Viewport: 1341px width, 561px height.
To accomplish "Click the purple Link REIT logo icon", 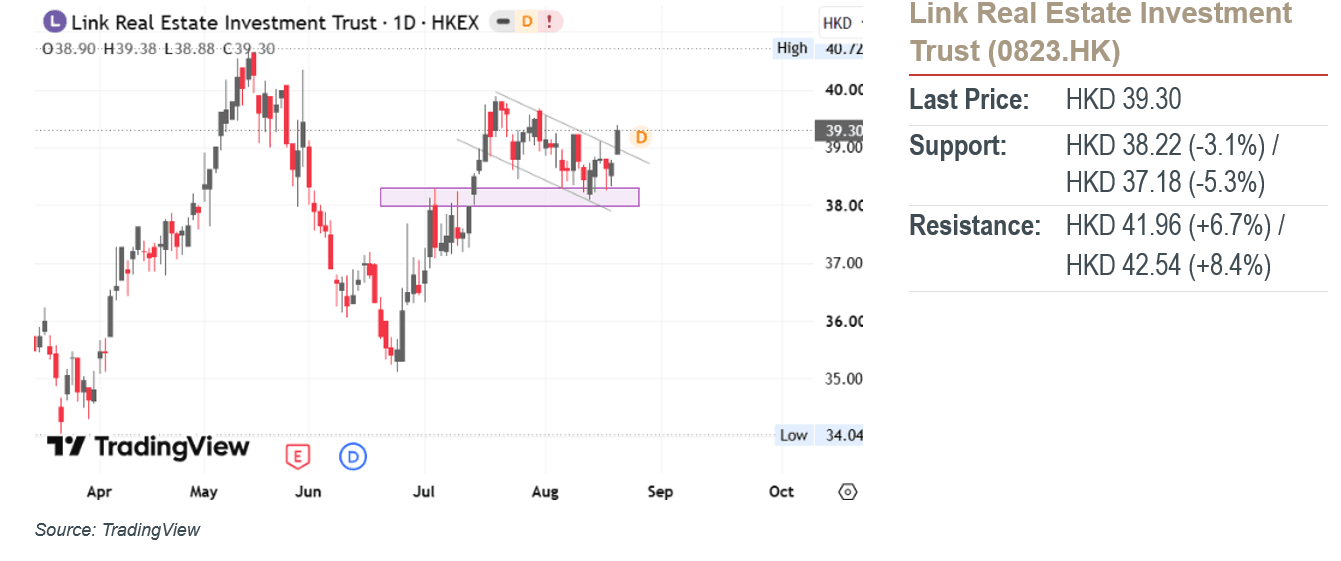I will [56, 21].
